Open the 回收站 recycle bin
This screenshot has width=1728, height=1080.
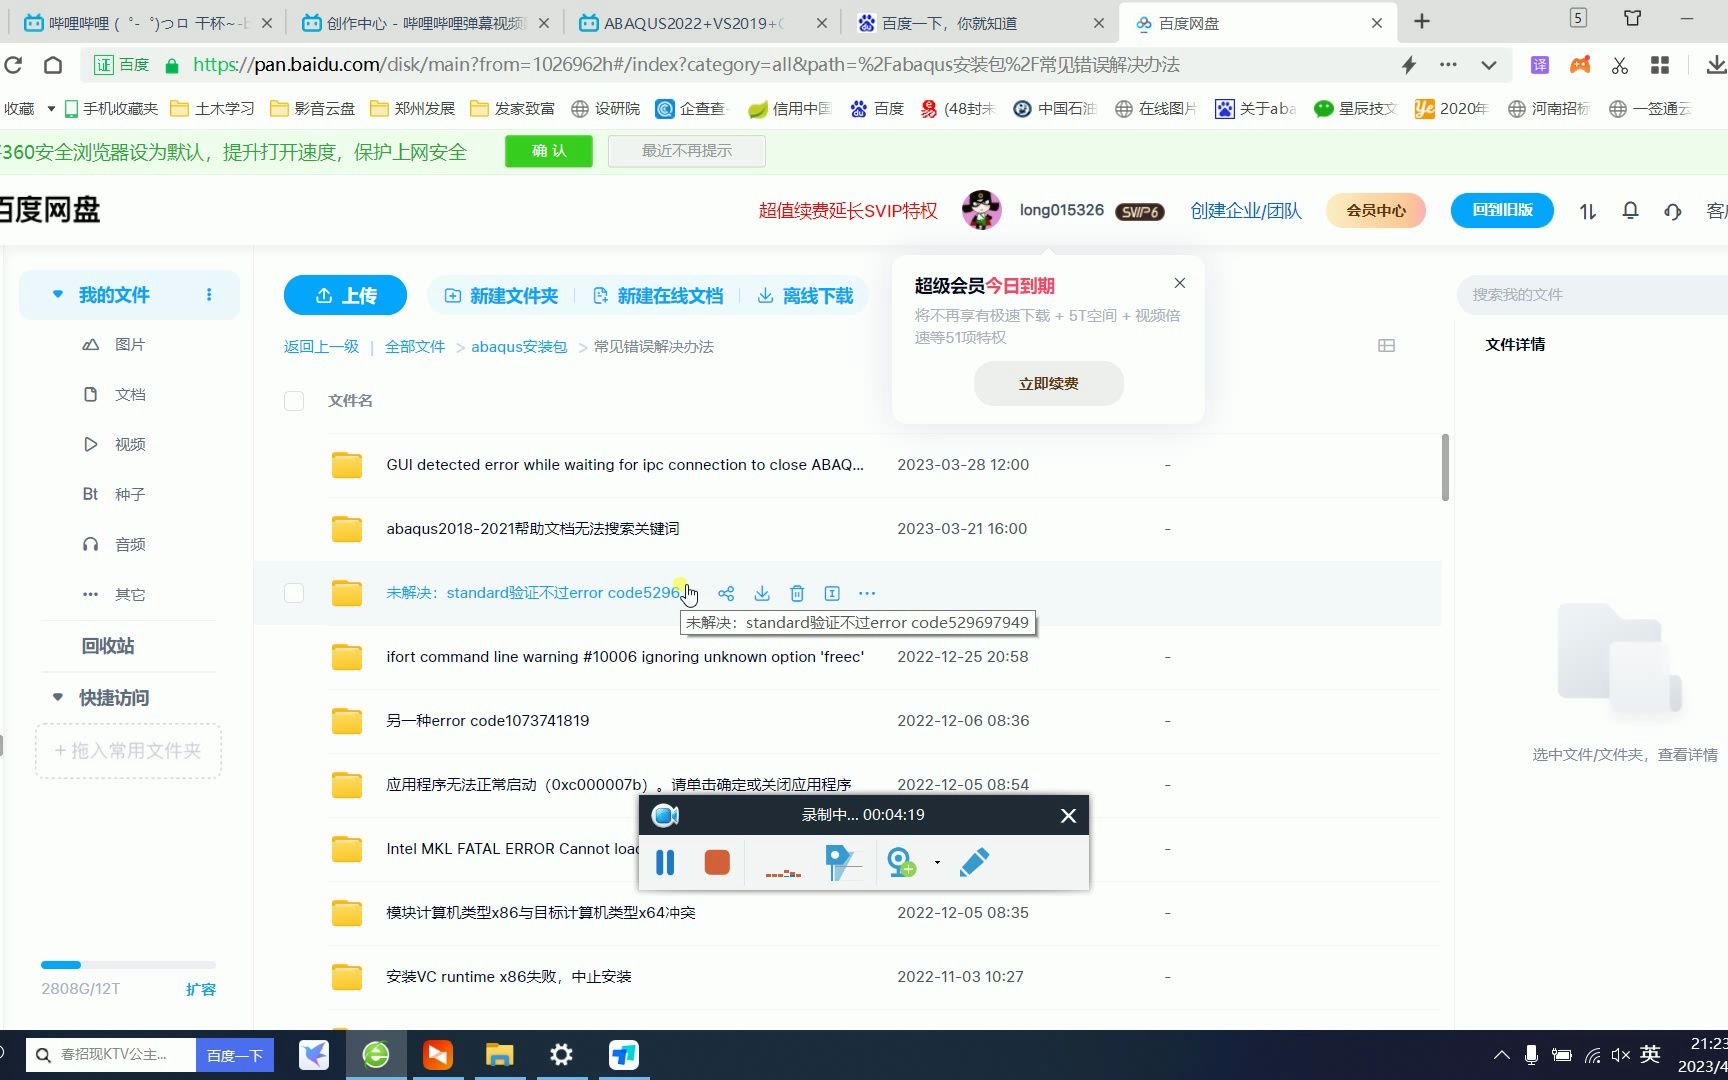point(108,646)
